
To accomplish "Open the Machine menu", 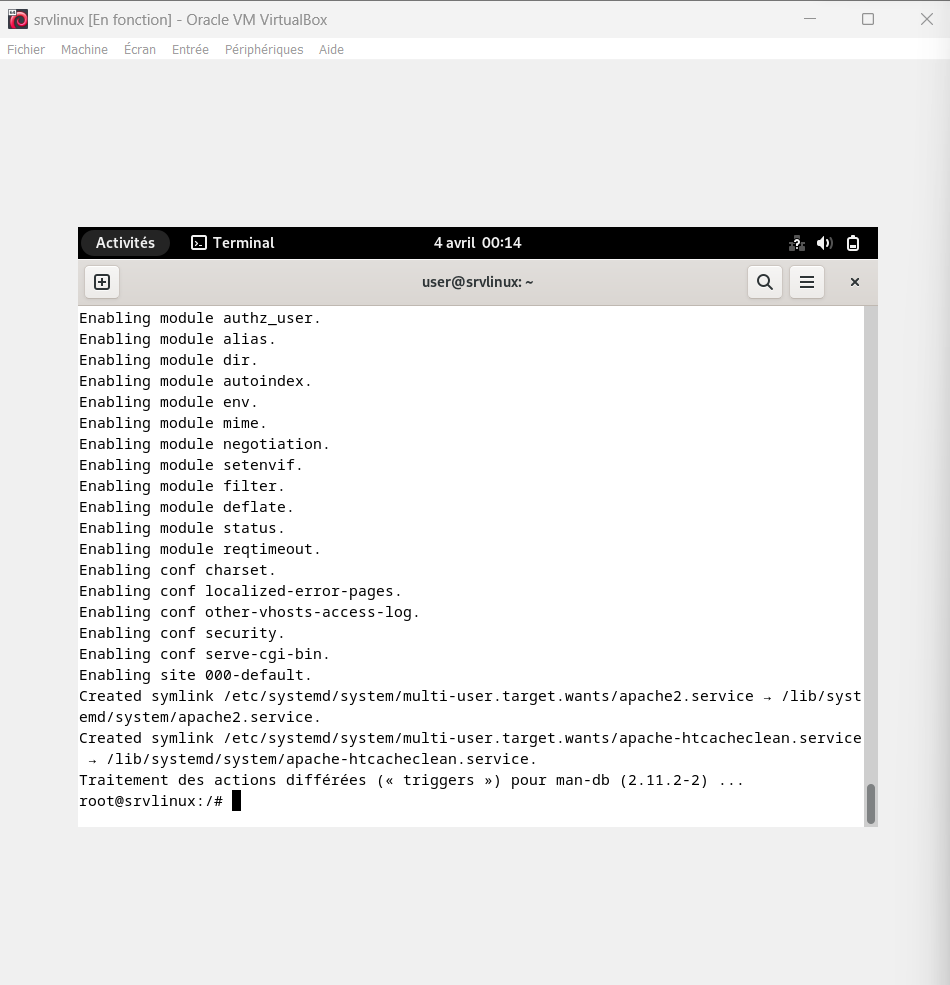I will point(84,49).
